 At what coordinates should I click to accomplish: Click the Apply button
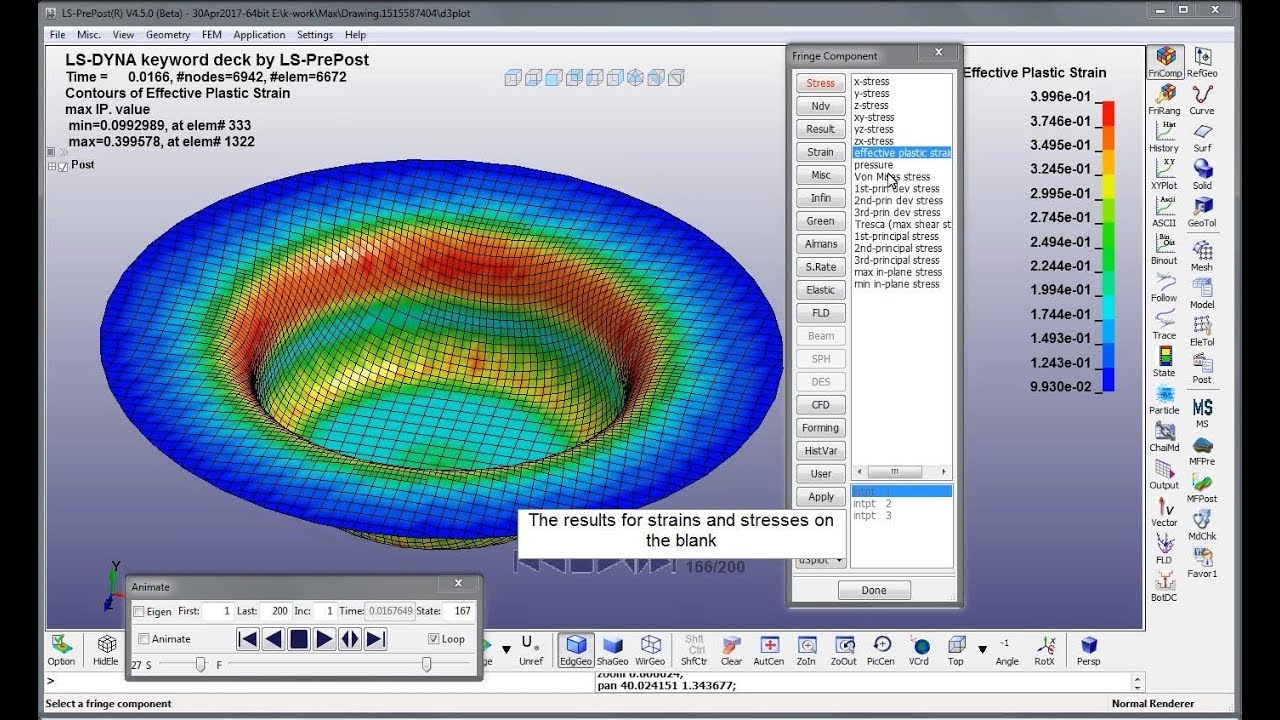pyautogui.click(x=821, y=497)
